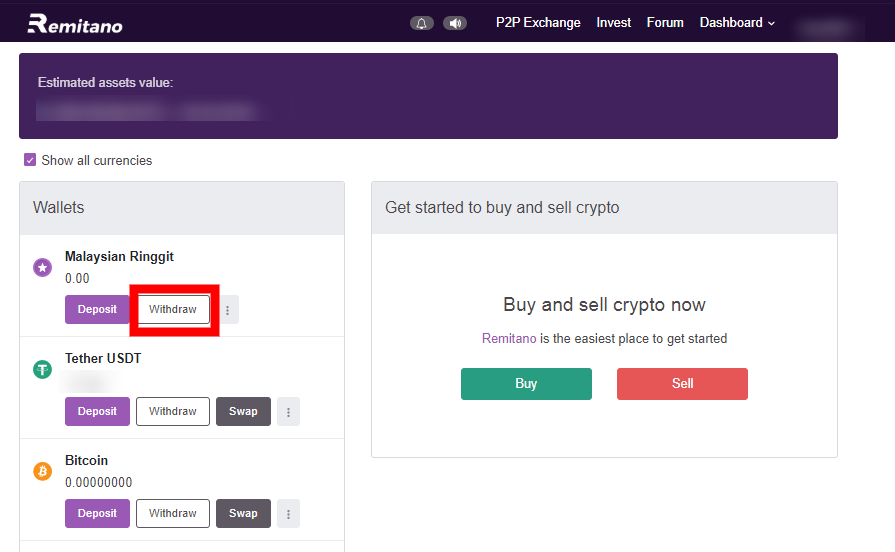Screen dimensions: 895x552
Task: Open more options for Malaysian Ringgit
Action: [x=227, y=310]
